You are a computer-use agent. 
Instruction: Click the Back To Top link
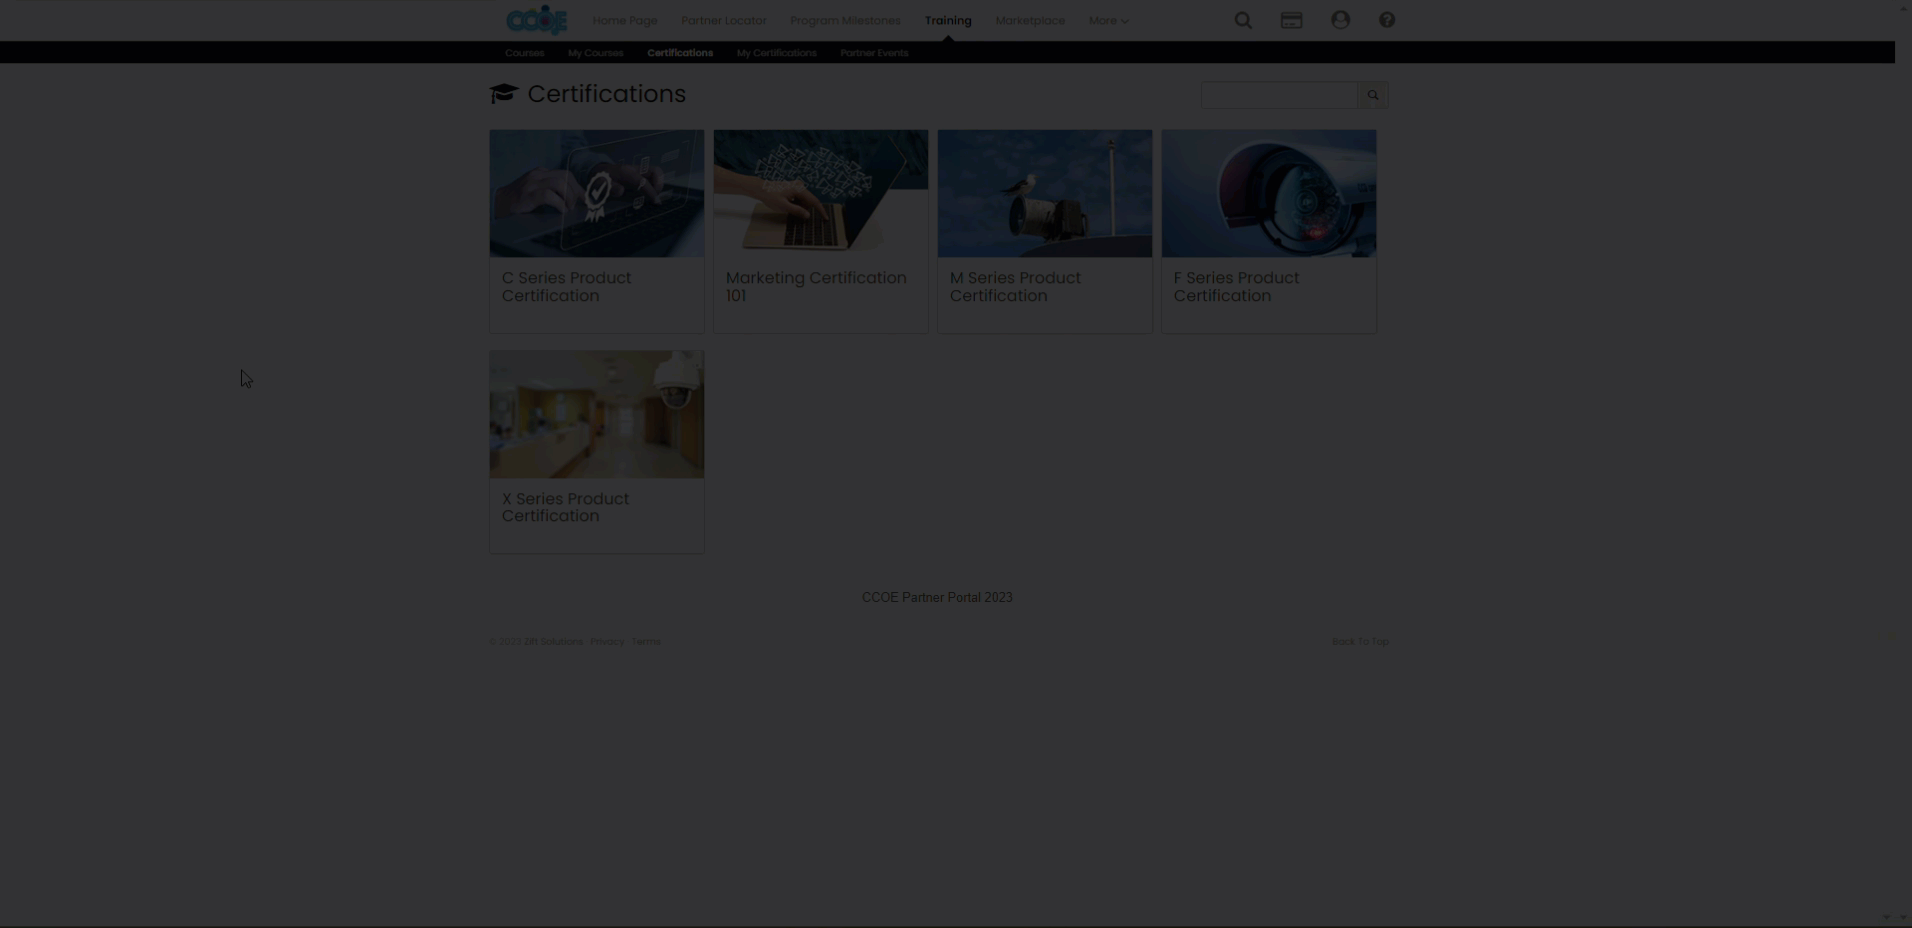click(x=1359, y=641)
